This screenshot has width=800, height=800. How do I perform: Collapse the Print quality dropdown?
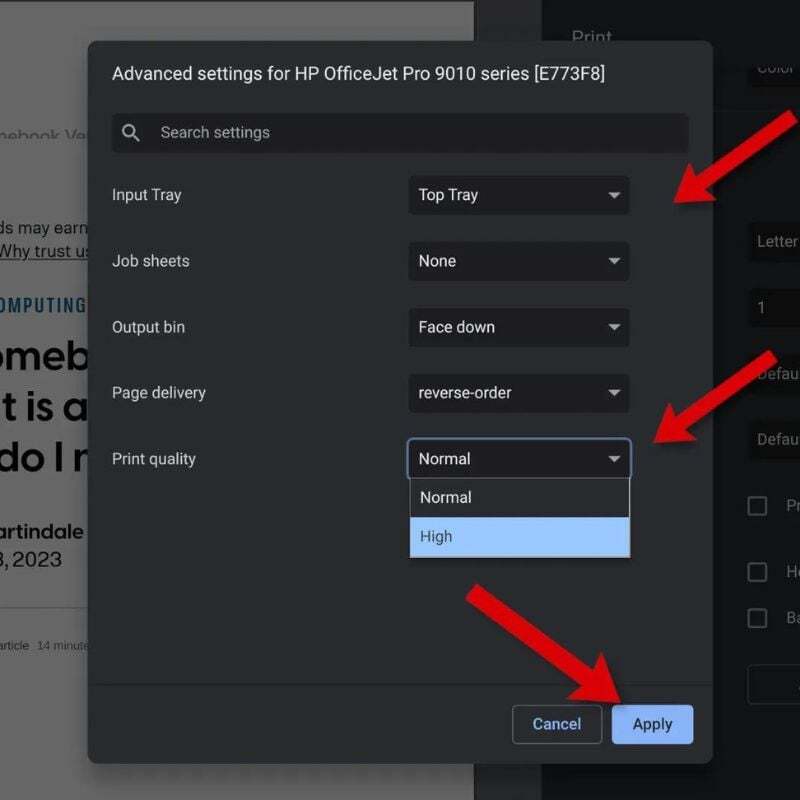coord(519,459)
